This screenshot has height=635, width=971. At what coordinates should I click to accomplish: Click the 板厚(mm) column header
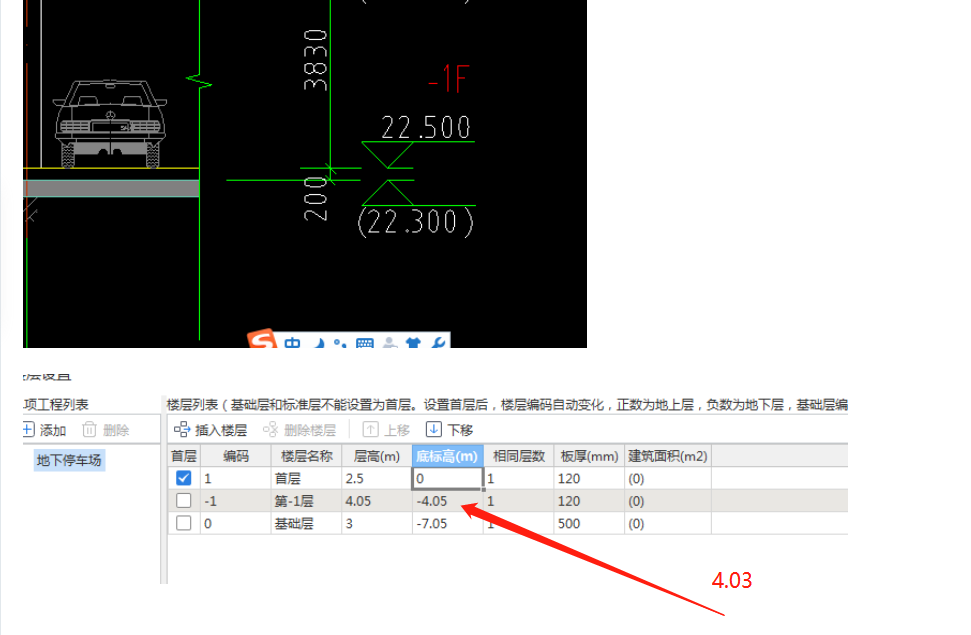(589, 456)
